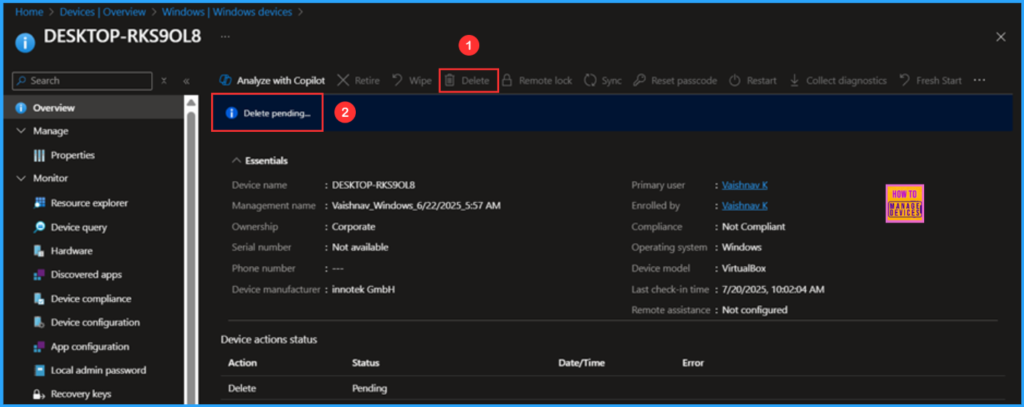Click the Recovery keys lock icon
Image resolution: width=1024 pixels, height=407 pixels.
[x=39, y=394]
